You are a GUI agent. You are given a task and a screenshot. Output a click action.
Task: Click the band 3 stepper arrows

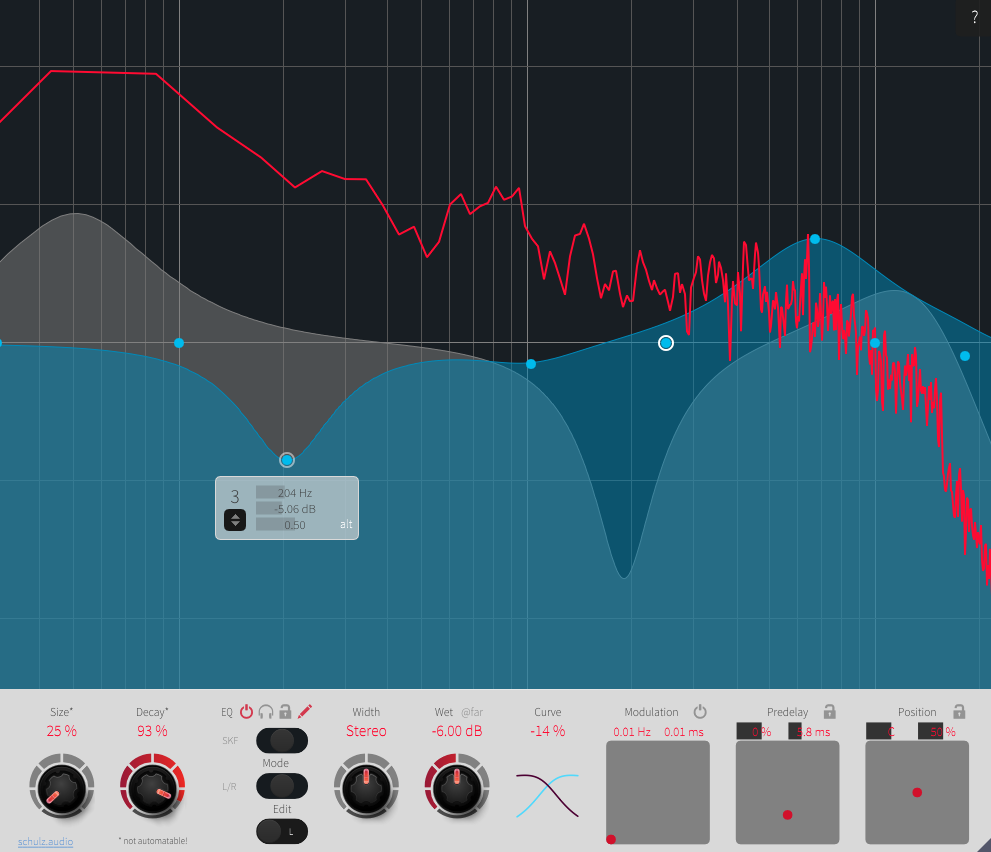[x=235, y=520]
